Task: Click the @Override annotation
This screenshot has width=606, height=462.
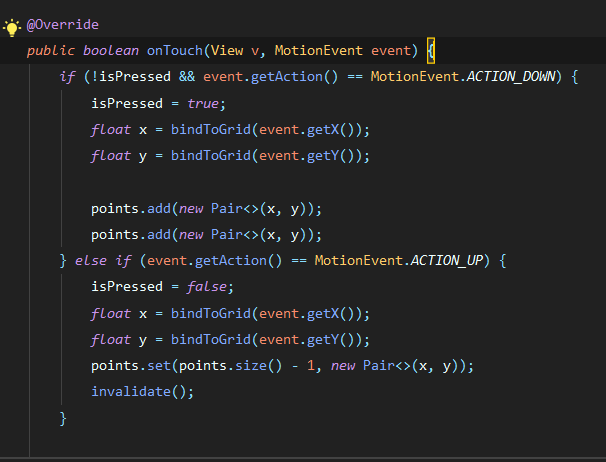Action: tap(63, 25)
